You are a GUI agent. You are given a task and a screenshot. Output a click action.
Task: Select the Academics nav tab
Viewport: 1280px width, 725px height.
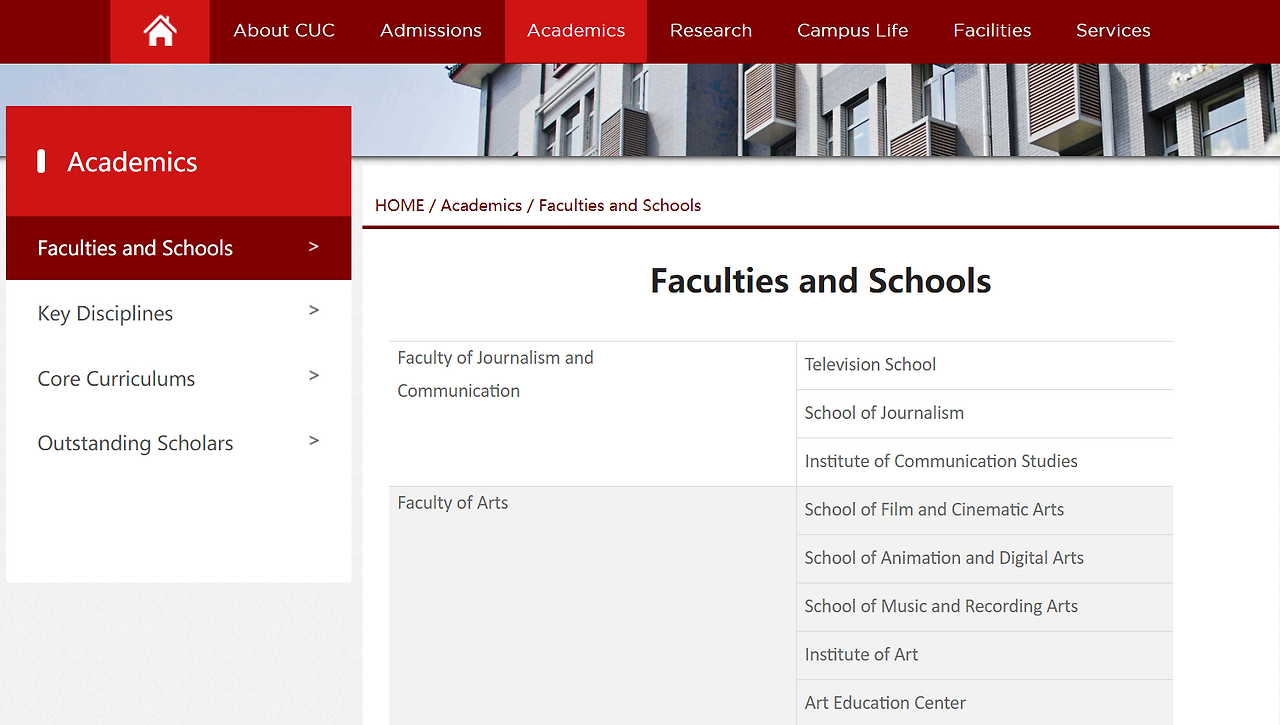tap(576, 31)
